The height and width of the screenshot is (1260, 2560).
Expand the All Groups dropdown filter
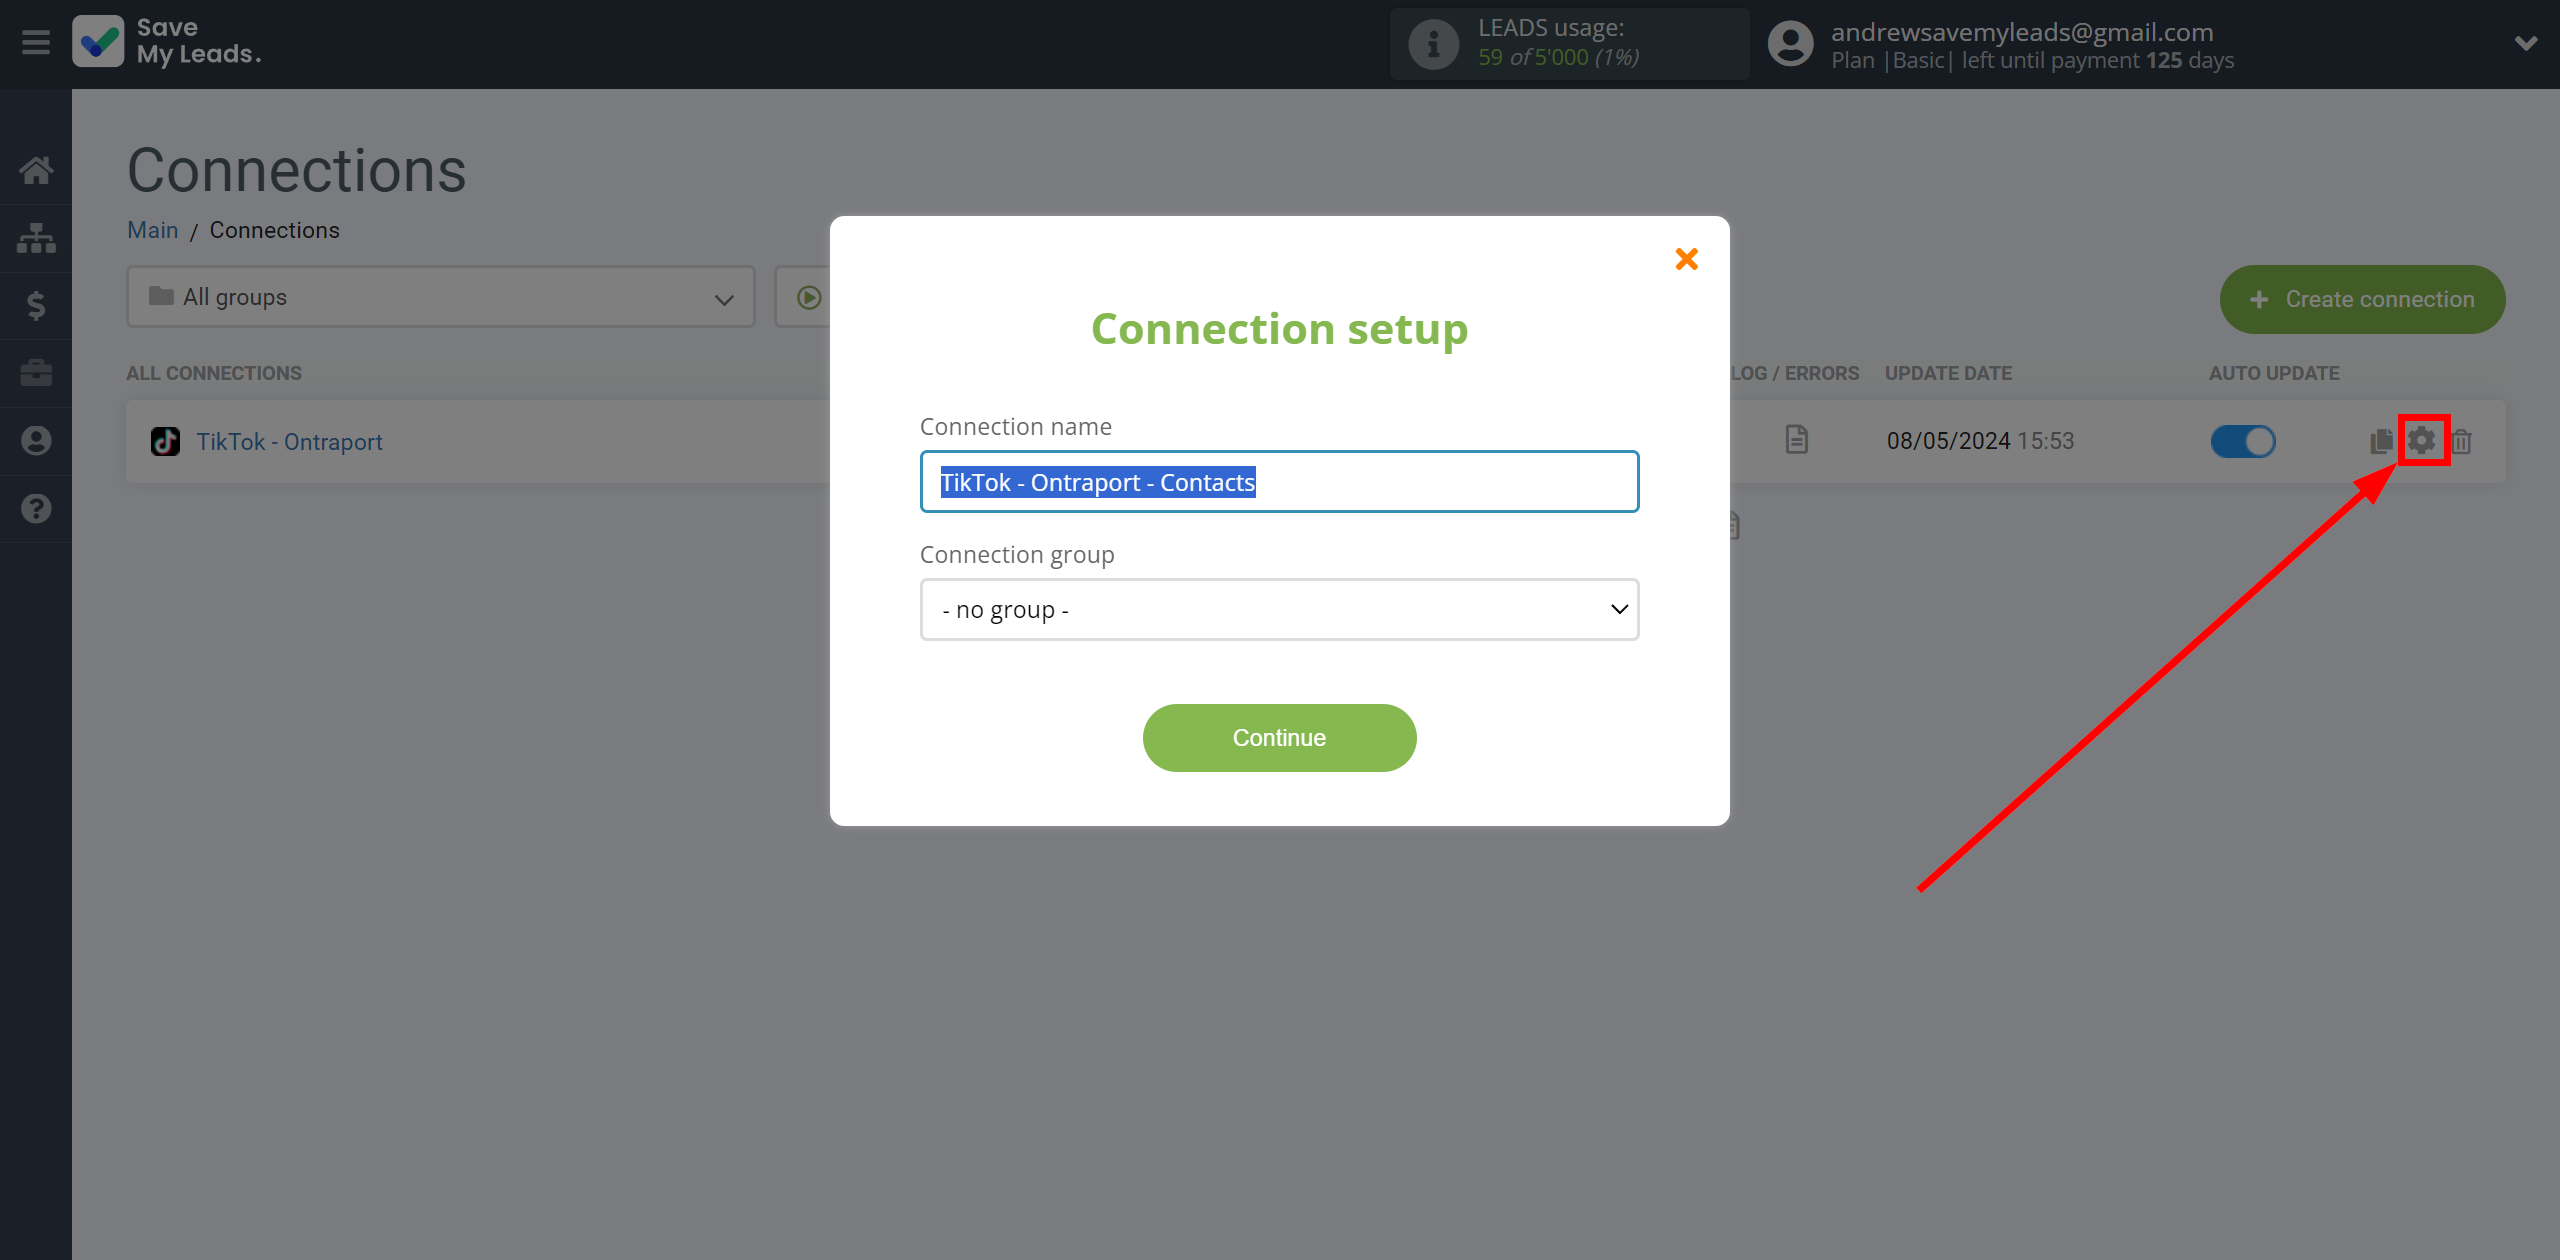coord(433,297)
